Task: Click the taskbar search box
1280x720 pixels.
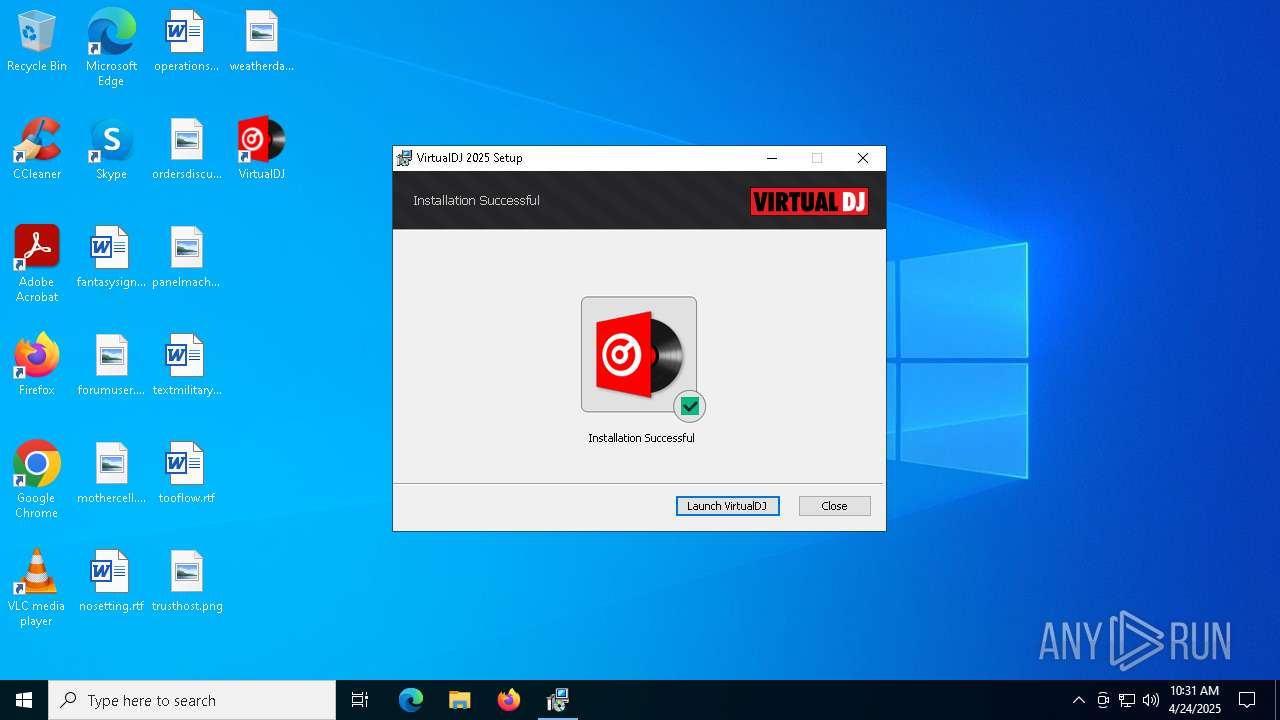Action: coord(192,700)
